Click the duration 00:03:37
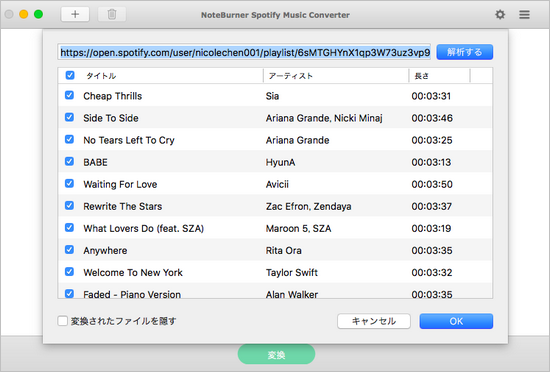The width and height of the screenshot is (550, 372). (431, 207)
